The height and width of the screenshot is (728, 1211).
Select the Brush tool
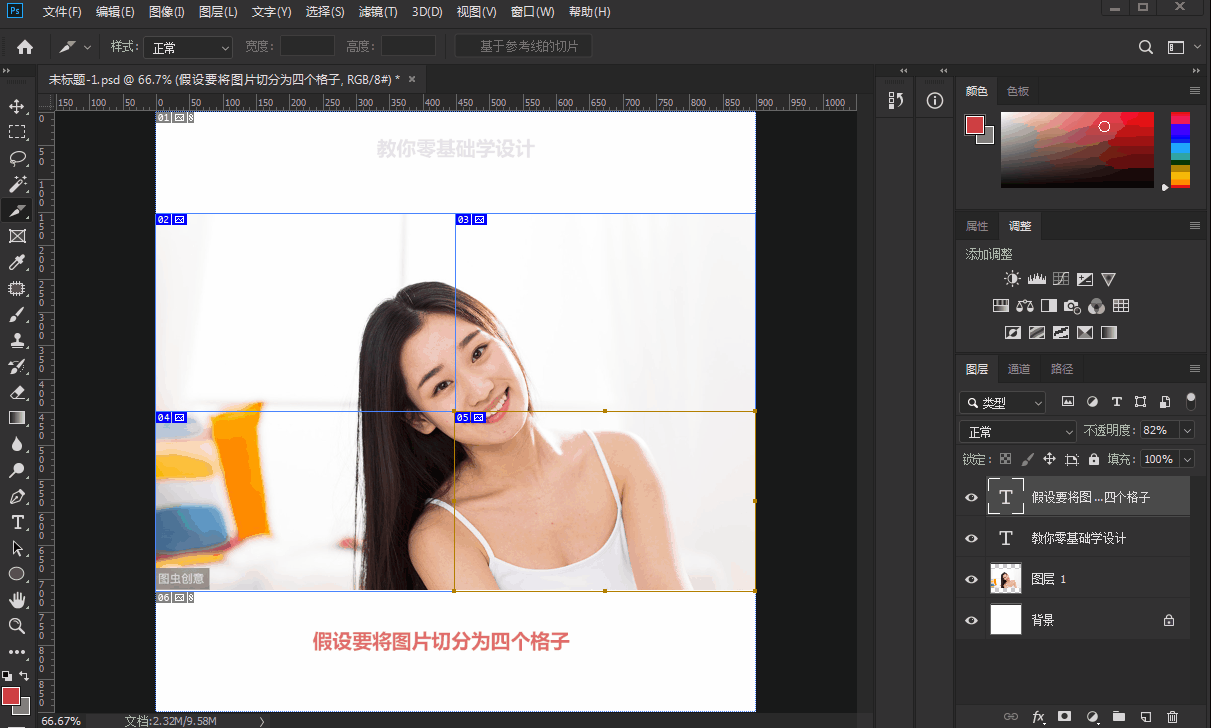tap(17, 314)
